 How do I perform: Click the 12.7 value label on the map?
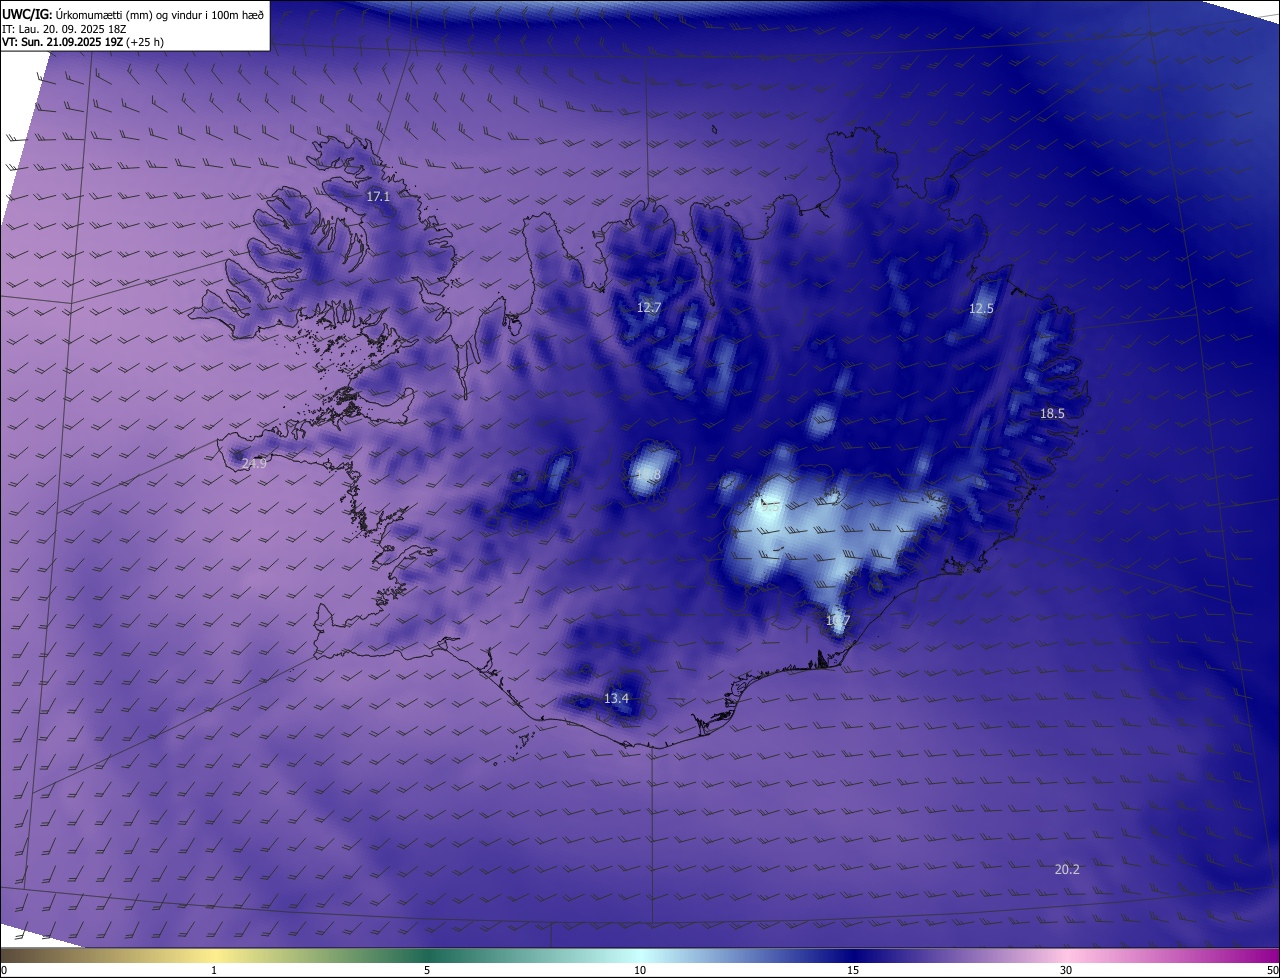[649, 308]
